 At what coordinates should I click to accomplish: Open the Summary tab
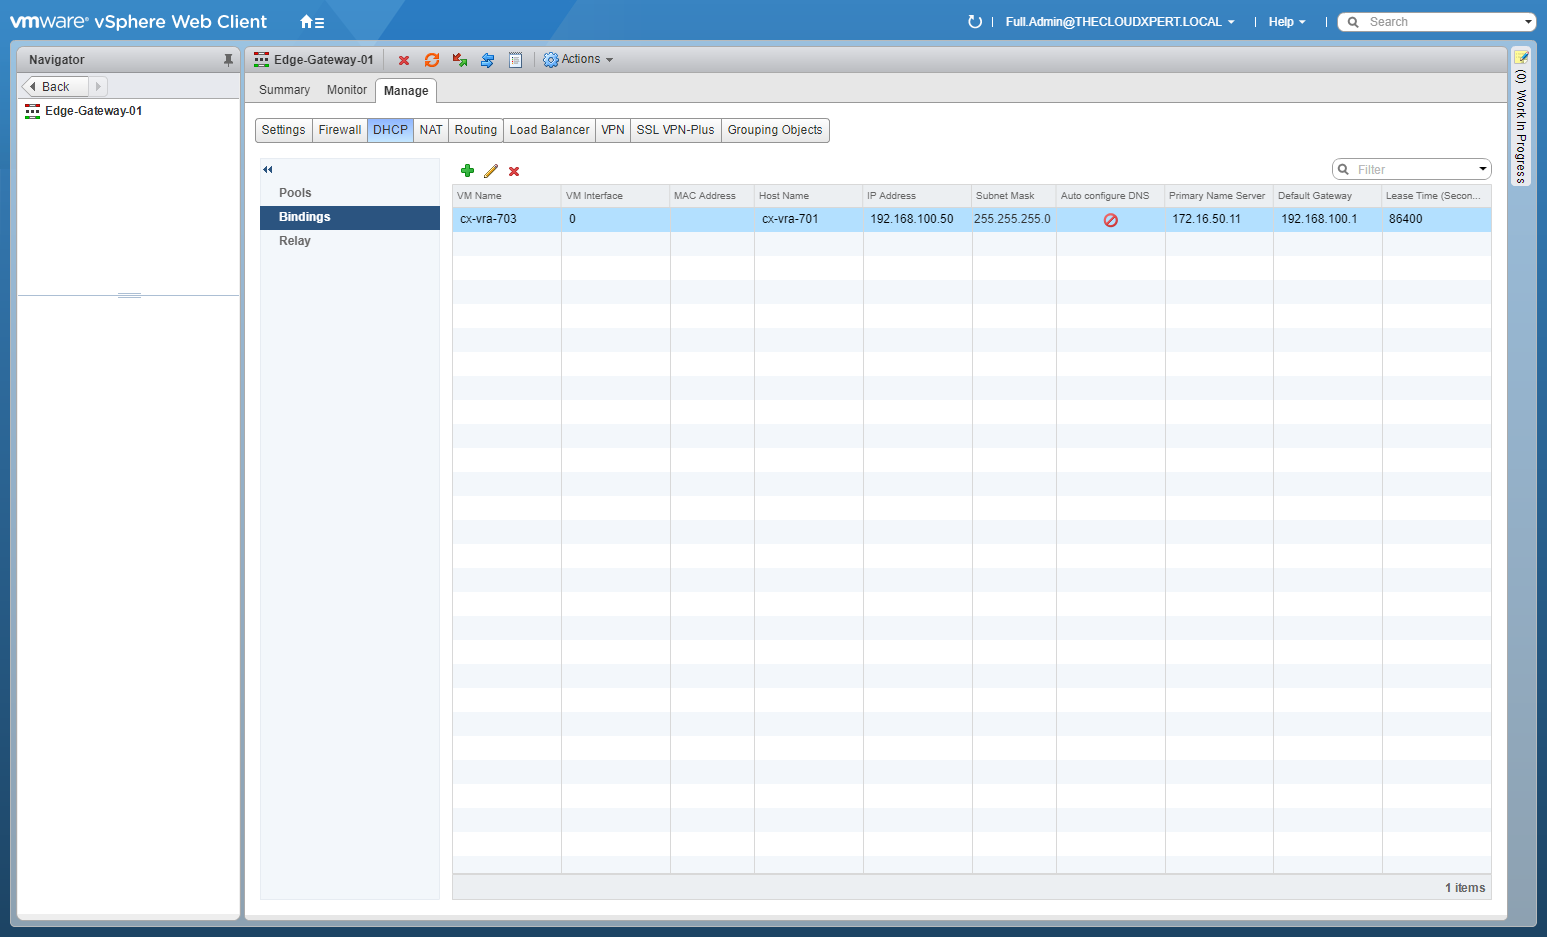tap(284, 90)
